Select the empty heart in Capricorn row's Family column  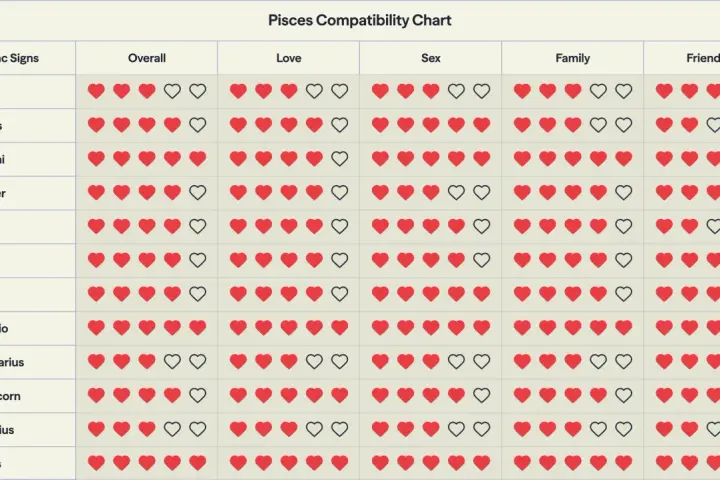coord(623,395)
